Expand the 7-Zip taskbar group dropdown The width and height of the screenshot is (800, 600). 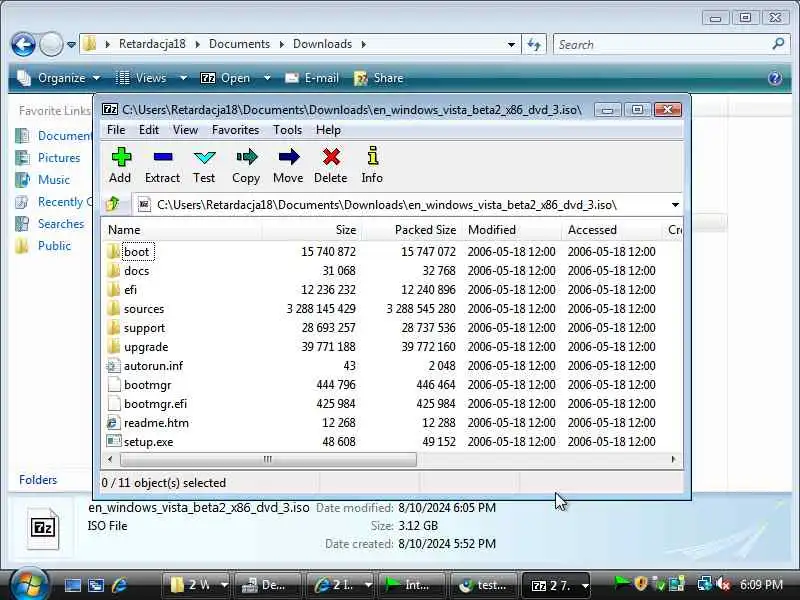coord(585,585)
